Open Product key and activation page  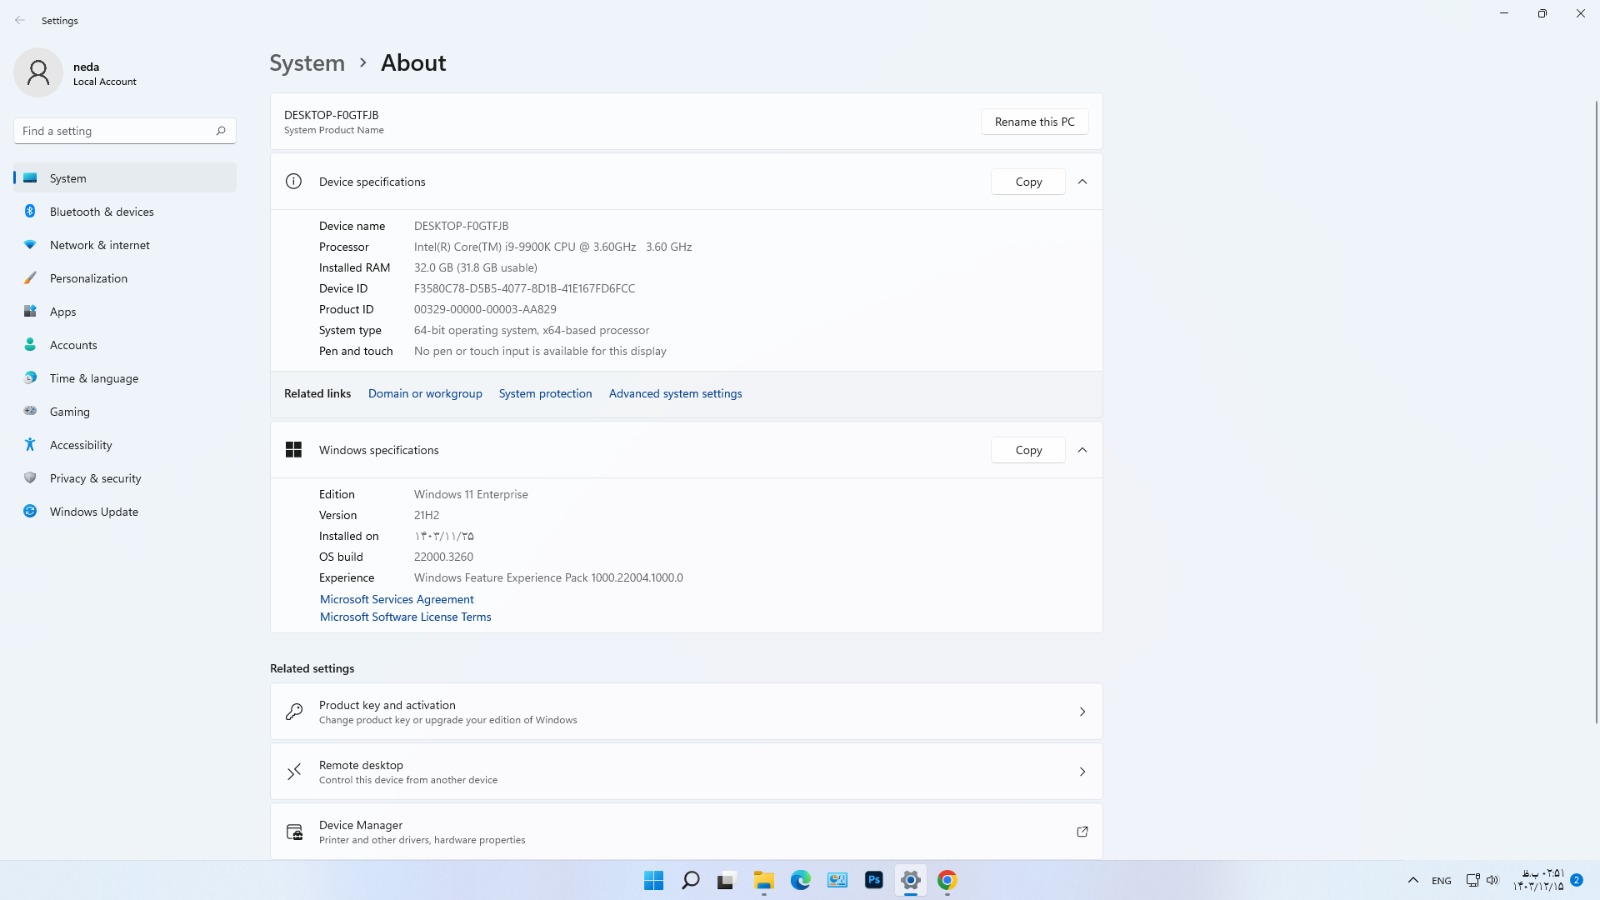pos(686,712)
